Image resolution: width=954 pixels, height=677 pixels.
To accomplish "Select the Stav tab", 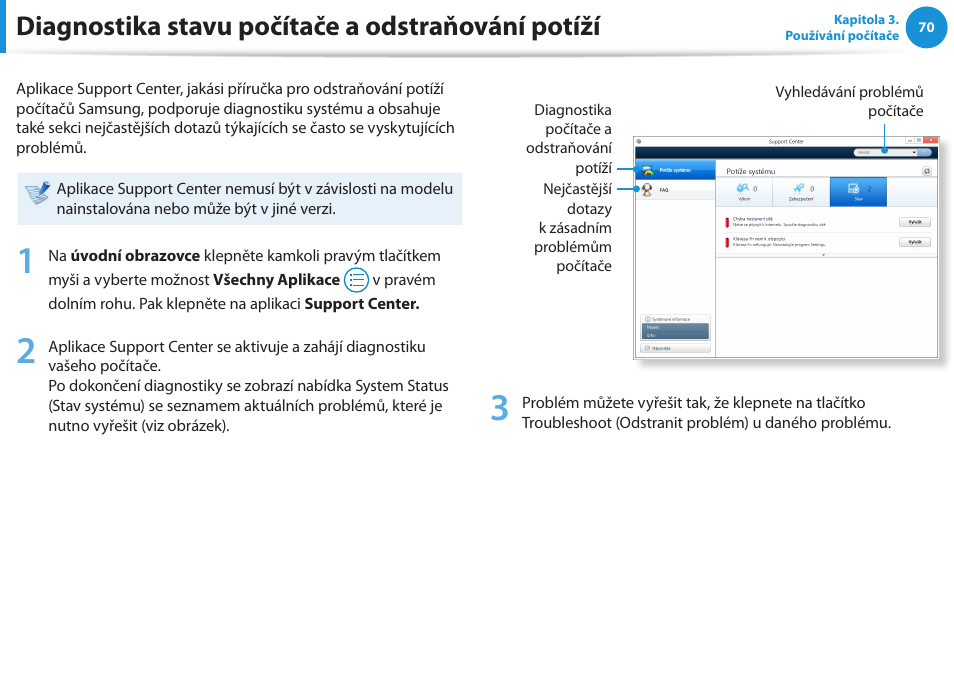I will 858,192.
